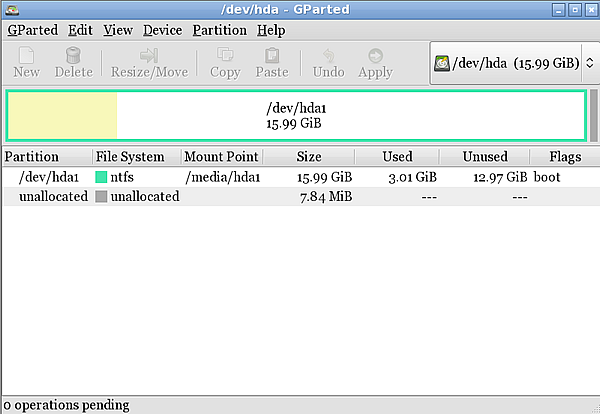Click the used space yellow area of hda1
600x414 pixels.
click(62, 116)
